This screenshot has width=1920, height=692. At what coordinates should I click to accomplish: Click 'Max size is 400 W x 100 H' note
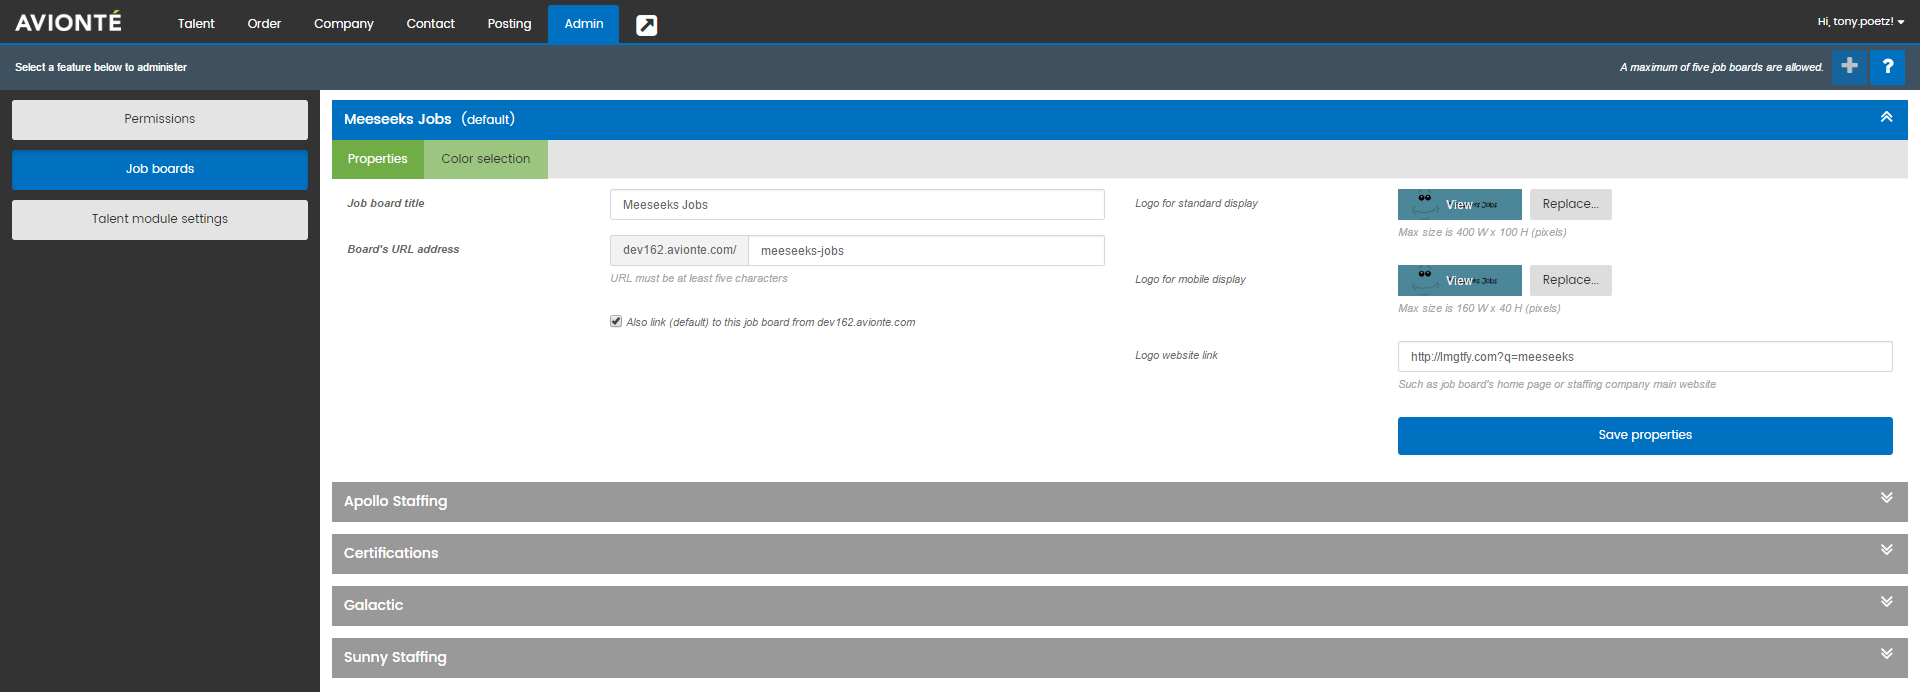(x=1482, y=232)
